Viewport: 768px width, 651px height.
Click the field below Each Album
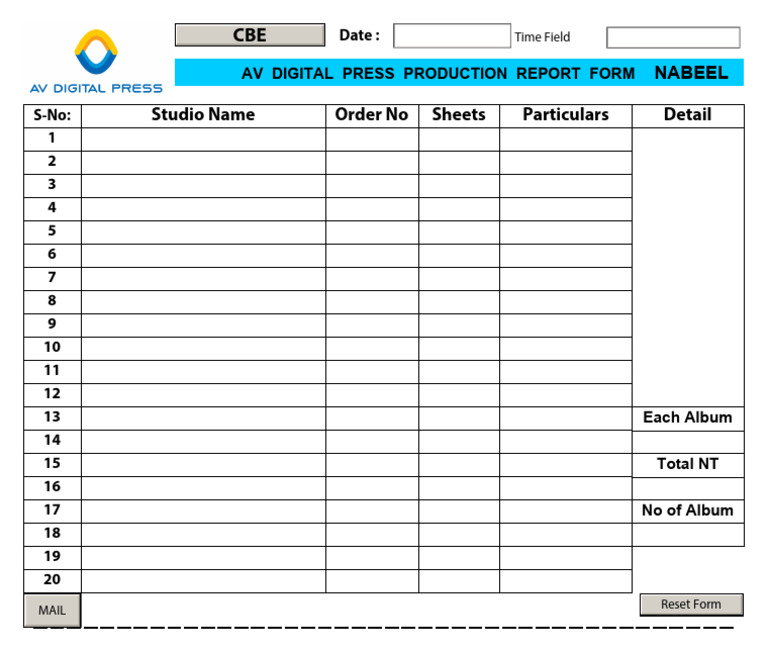coord(688,442)
